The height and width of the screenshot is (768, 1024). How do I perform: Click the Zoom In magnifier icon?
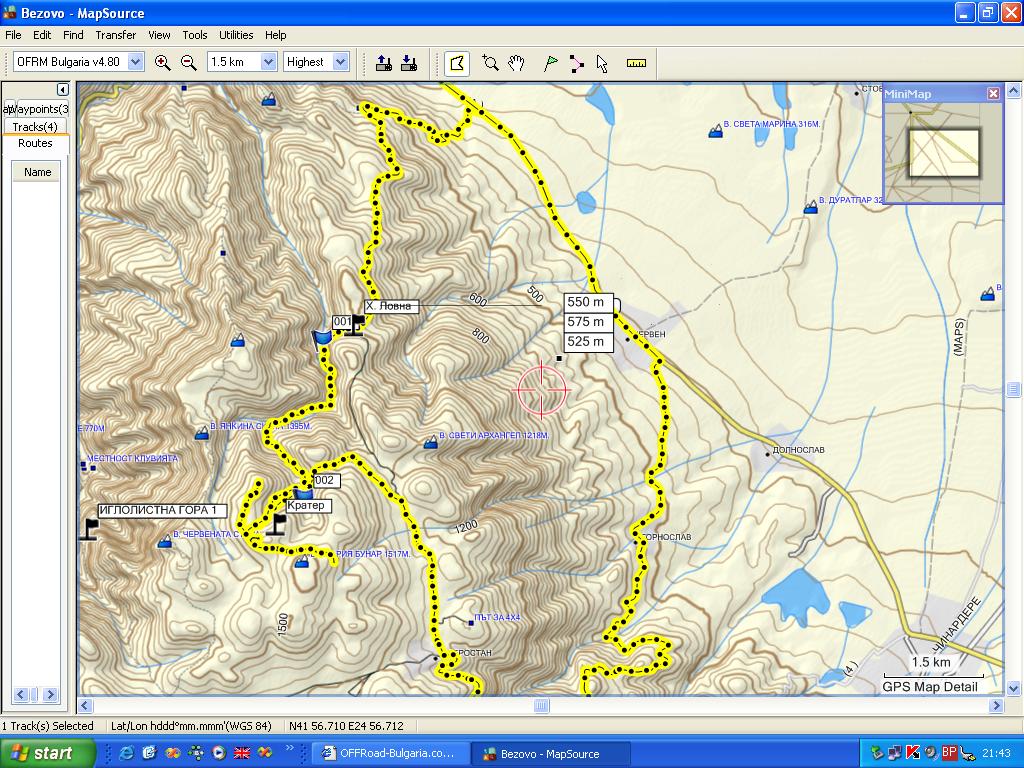(163, 62)
